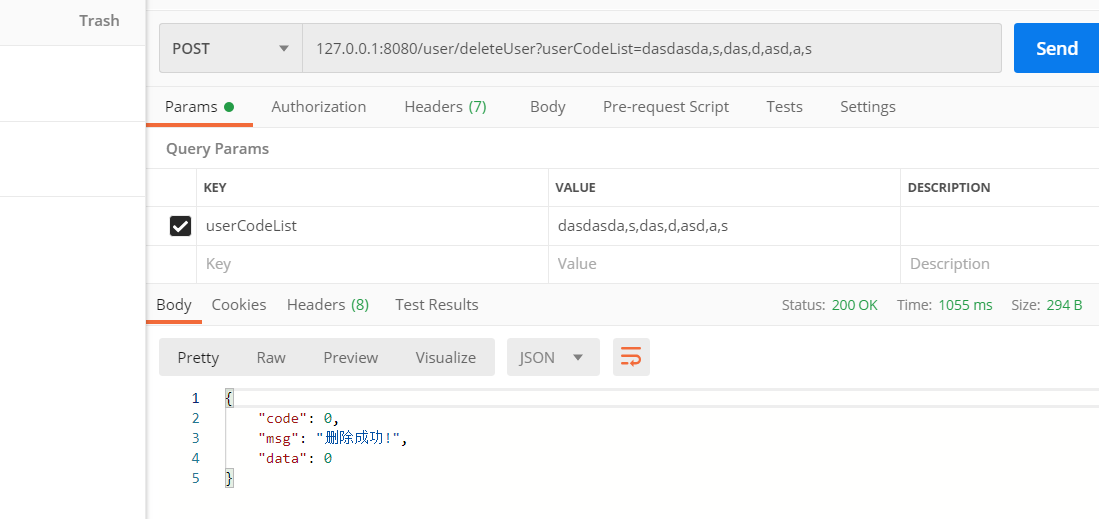Click the empty Description placeholder field

click(999, 264)
